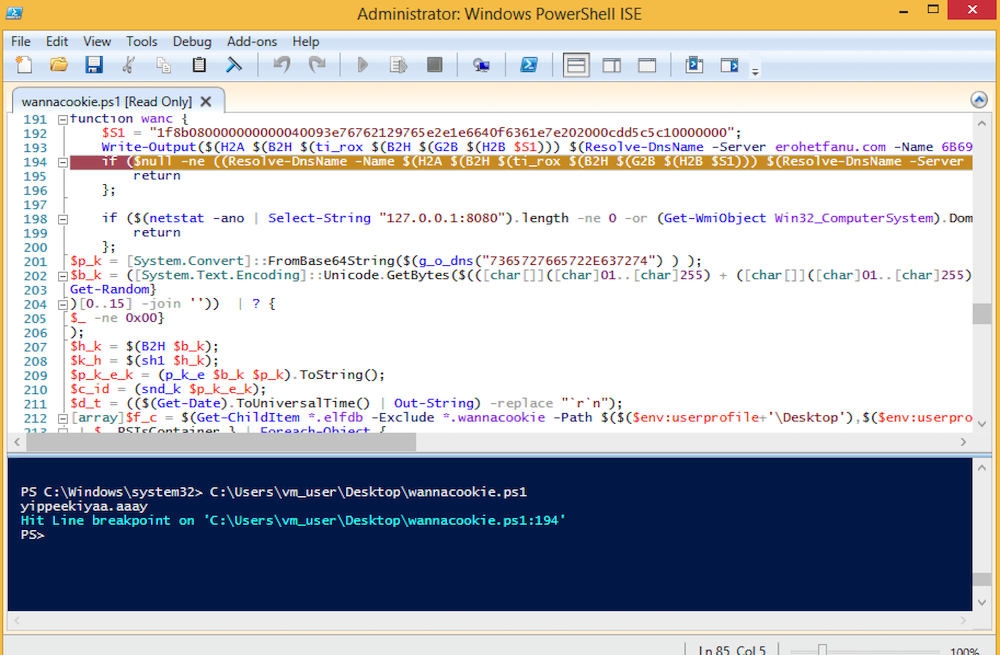
Task: Paste from clipboard using the Paste icon
Action: coord(199,64)
